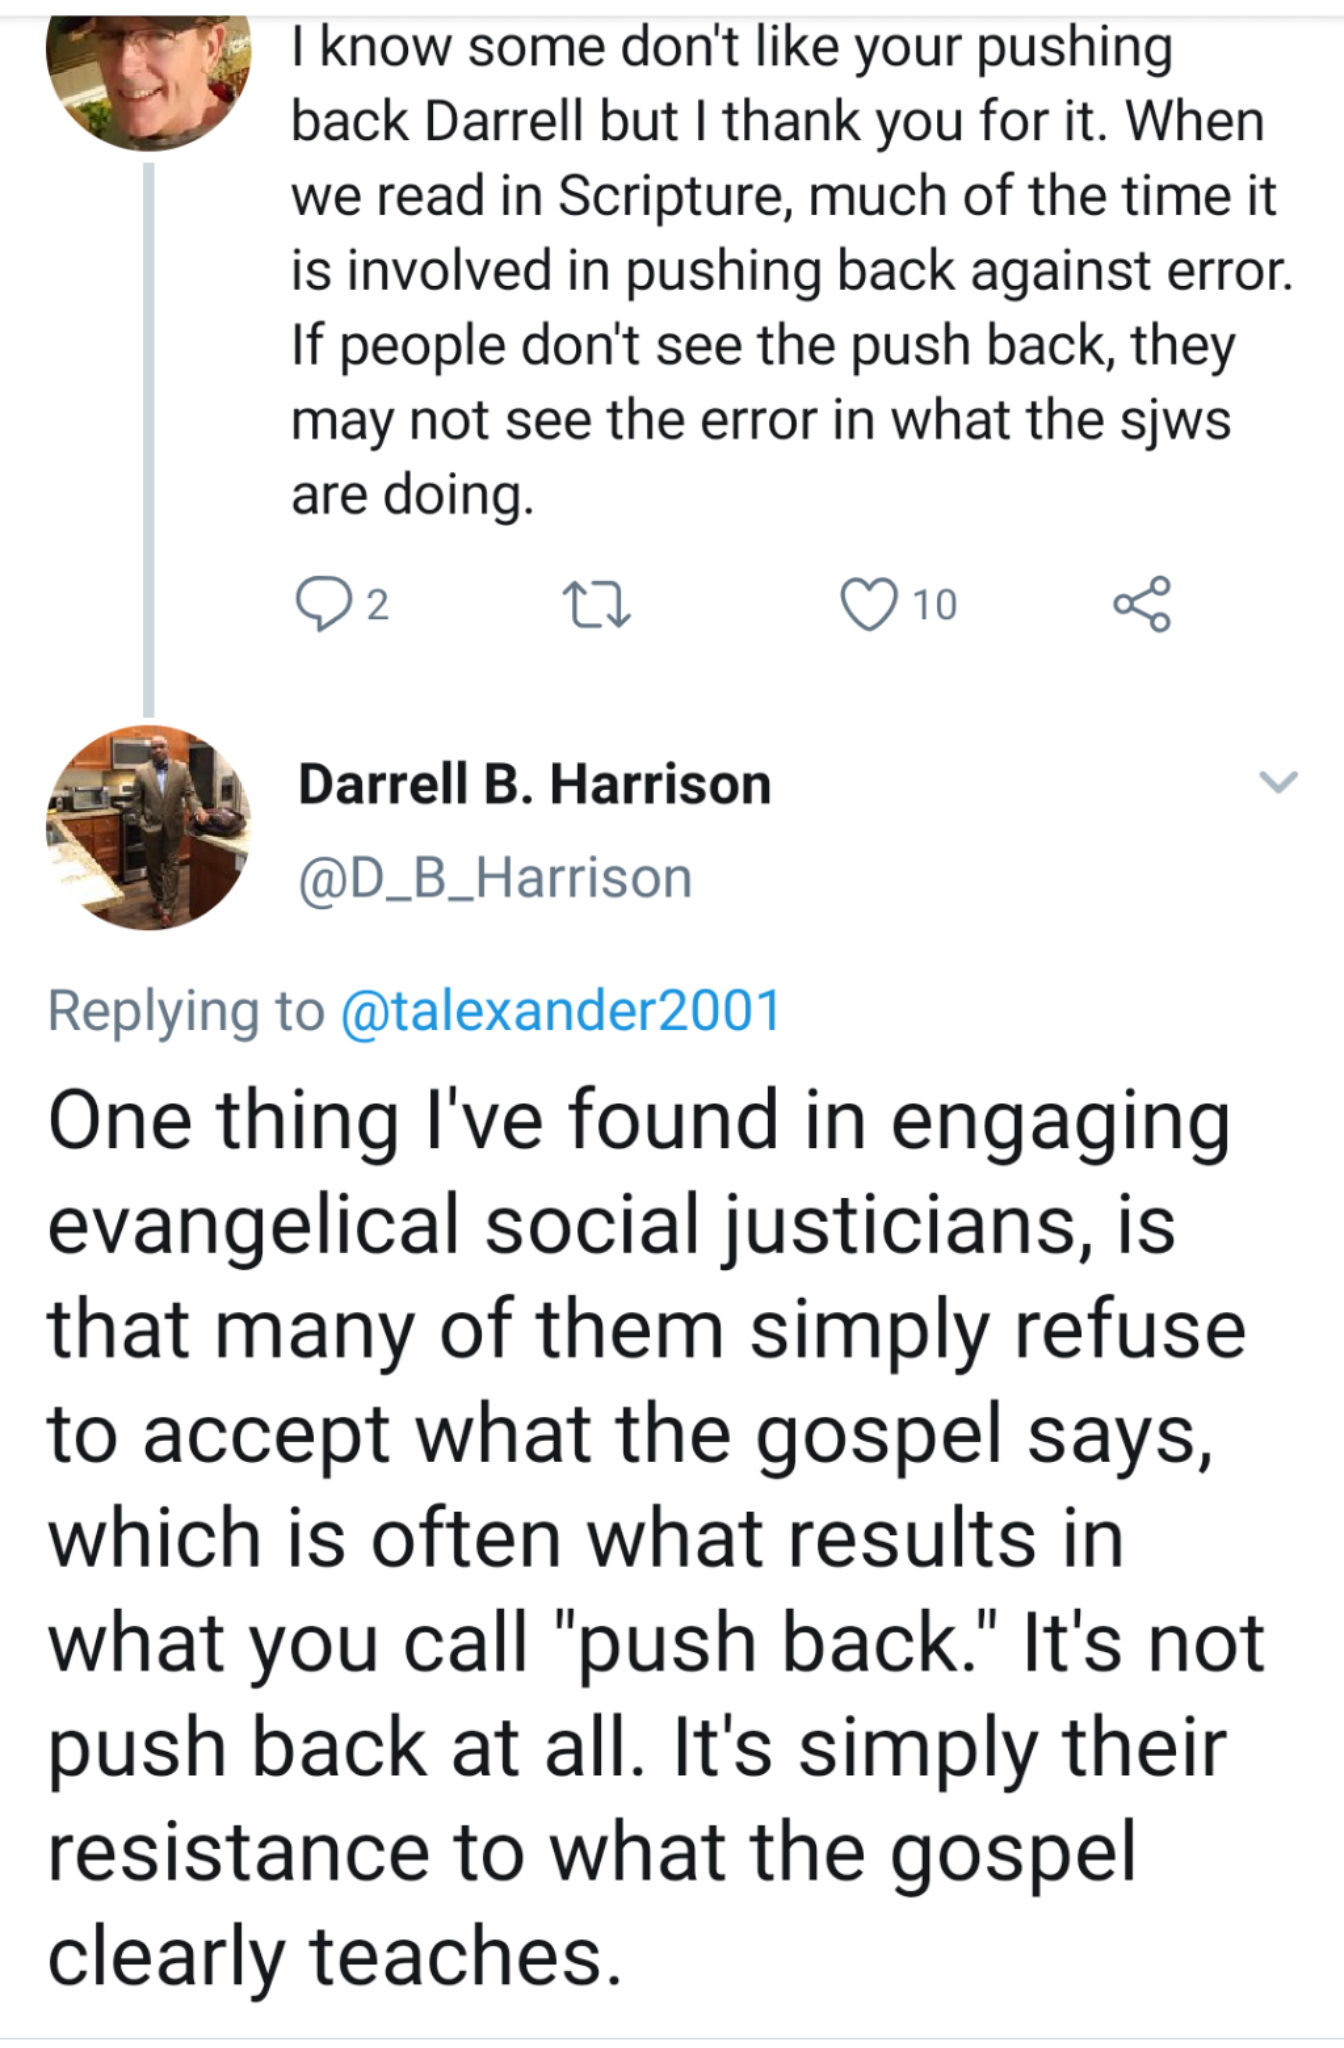Image resolution: width=1344 pixels, height=2048 pixels.
Task: View the 2 replies count
Action: pyautogui.click(x=376, y=605)
